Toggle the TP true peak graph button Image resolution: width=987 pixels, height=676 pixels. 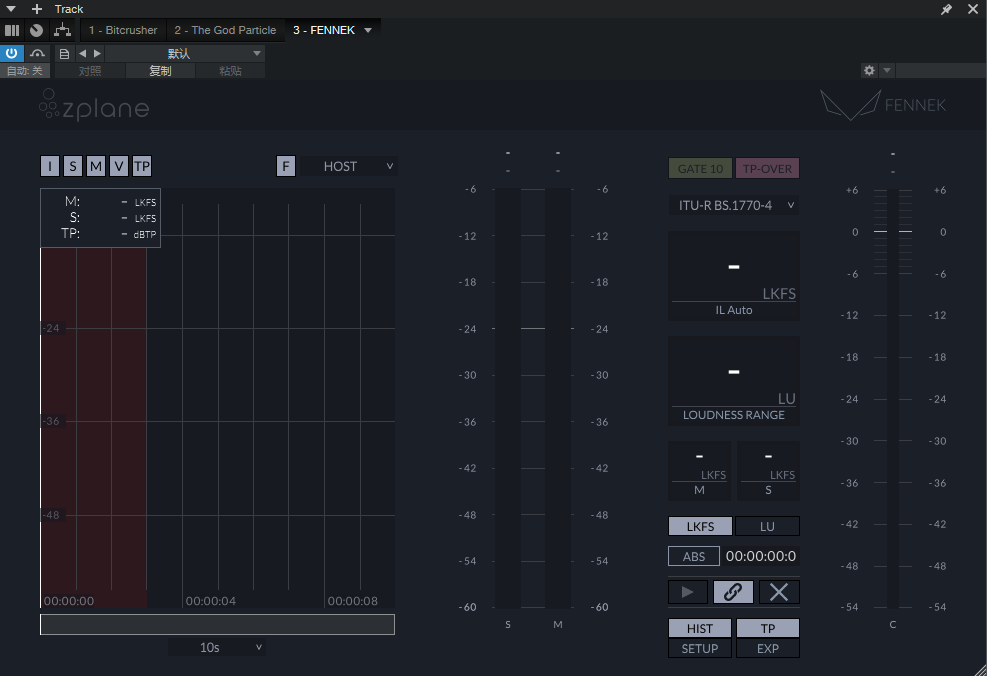[x=142, y=166]
